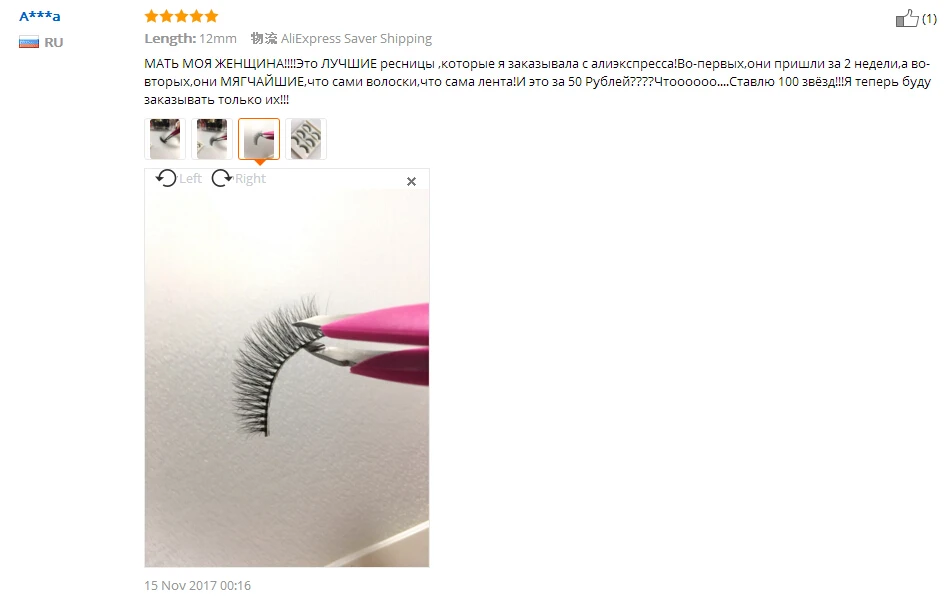Rotate photo with the Right arrow icon
This screenshot has width=952, height=602.
pyautogui.click(x=222, y=178)
